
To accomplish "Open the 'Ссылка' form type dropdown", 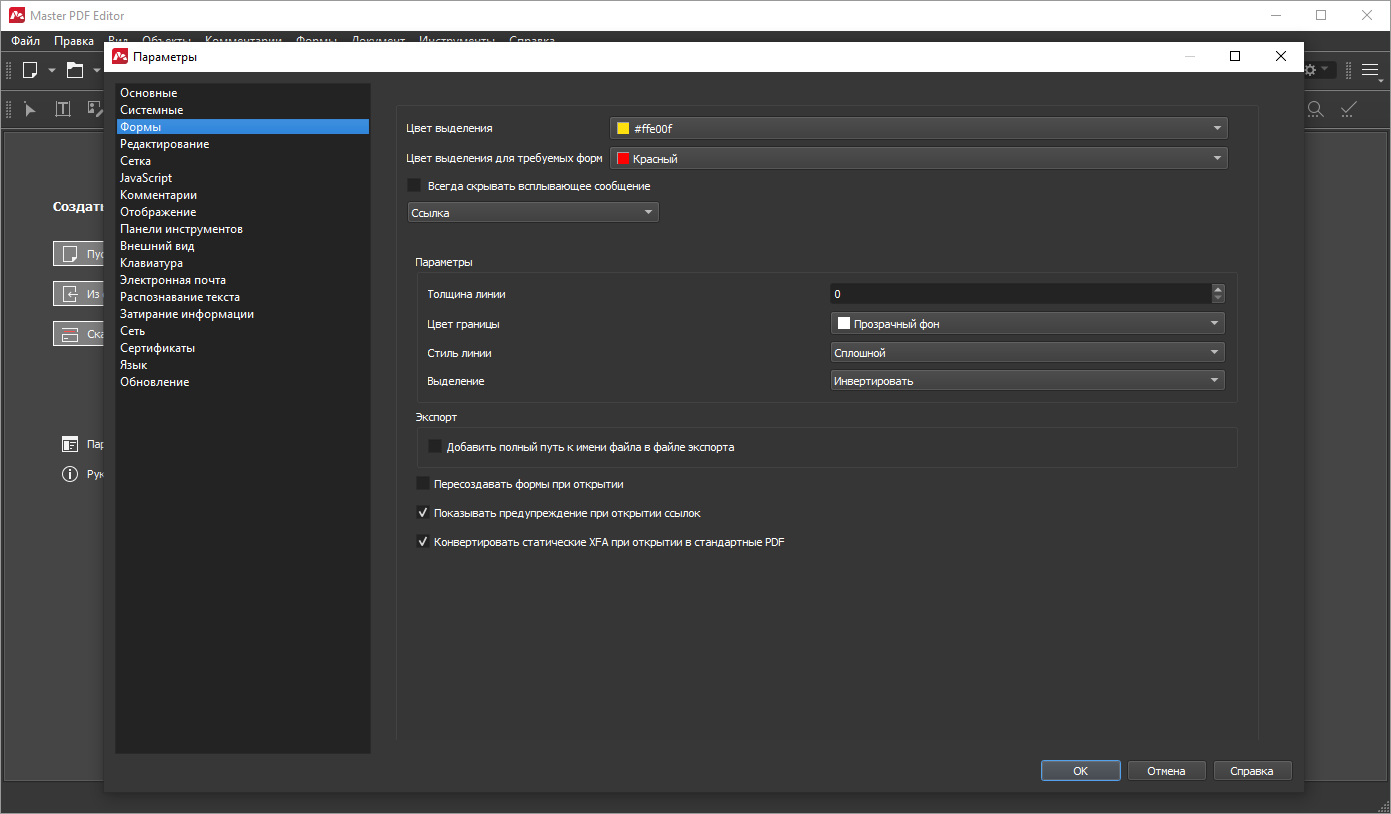I will 533,213.
